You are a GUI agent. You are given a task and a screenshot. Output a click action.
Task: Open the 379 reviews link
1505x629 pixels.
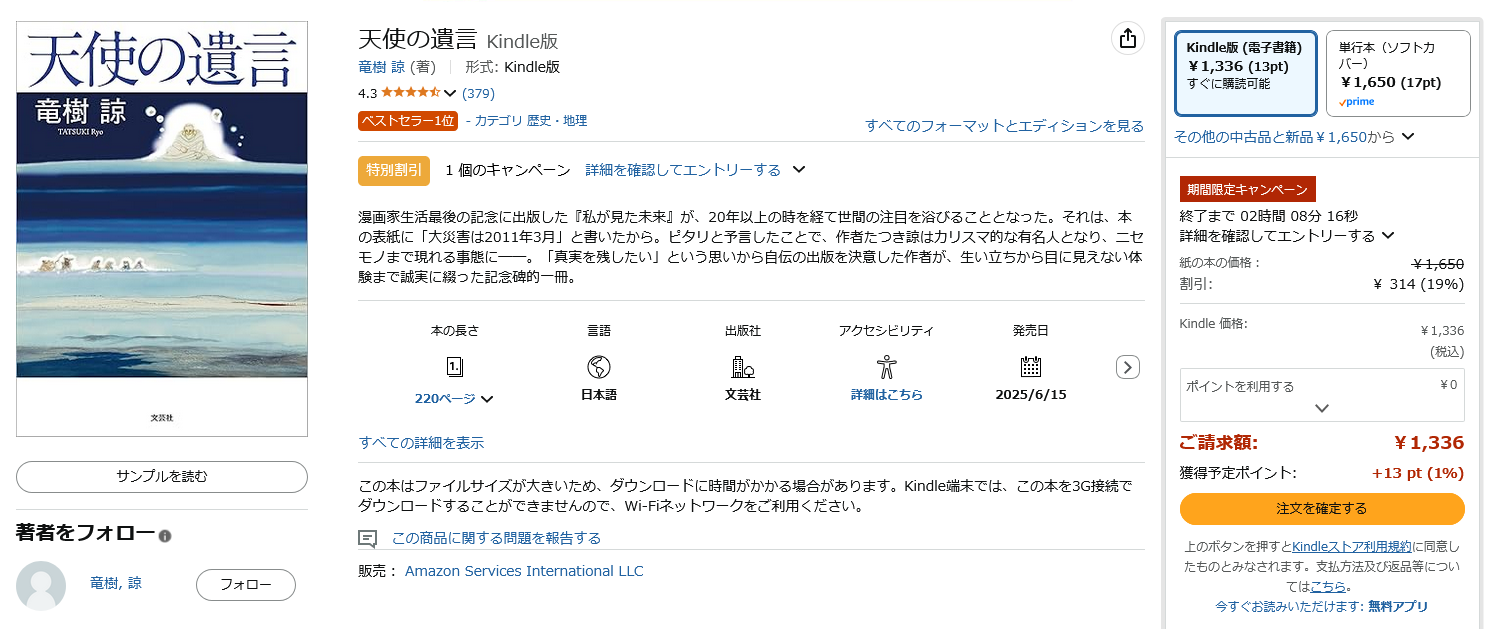point(478,94)
